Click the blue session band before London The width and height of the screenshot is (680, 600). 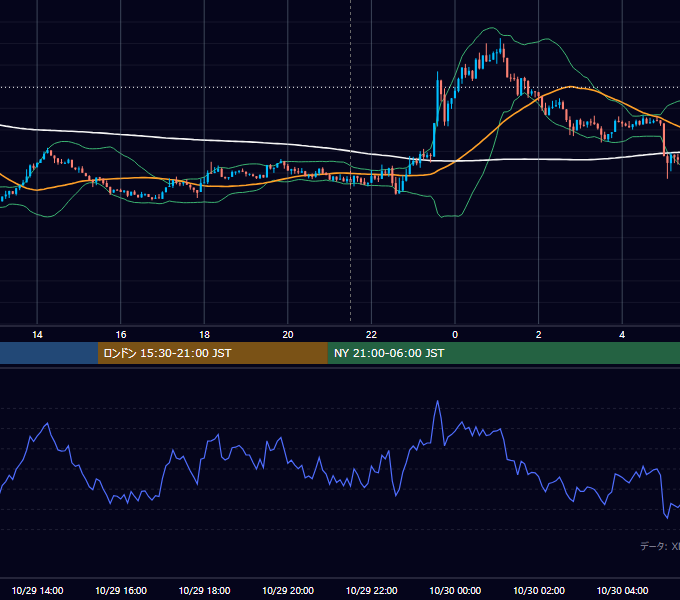click(49, 353)
